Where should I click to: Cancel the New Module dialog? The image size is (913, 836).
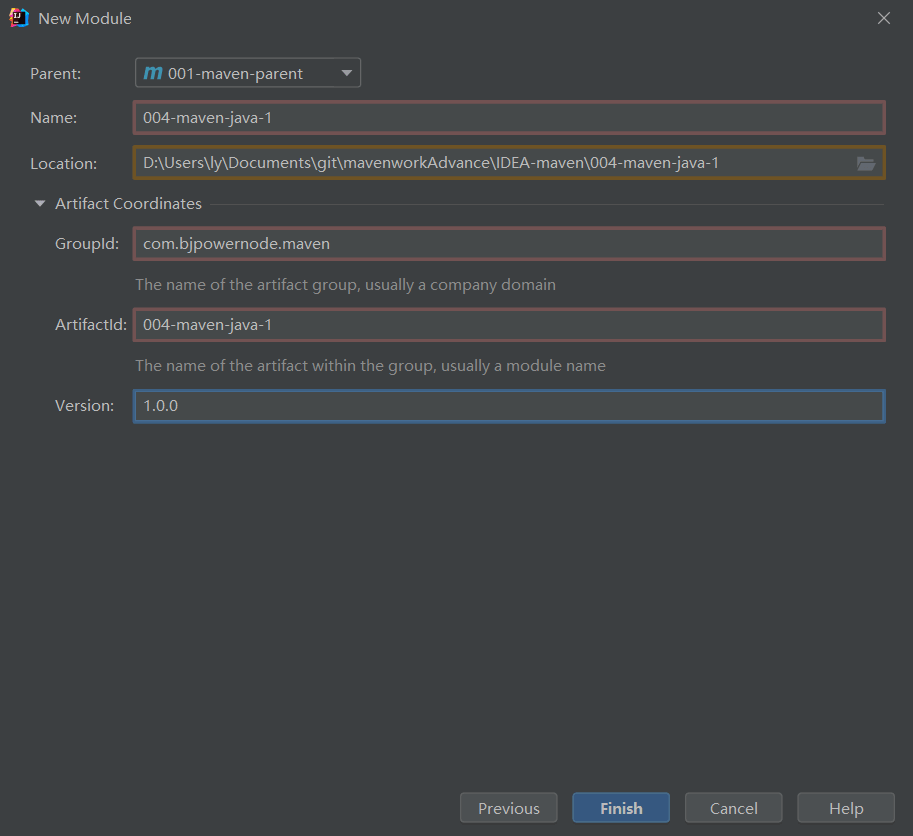coord(734,808)
